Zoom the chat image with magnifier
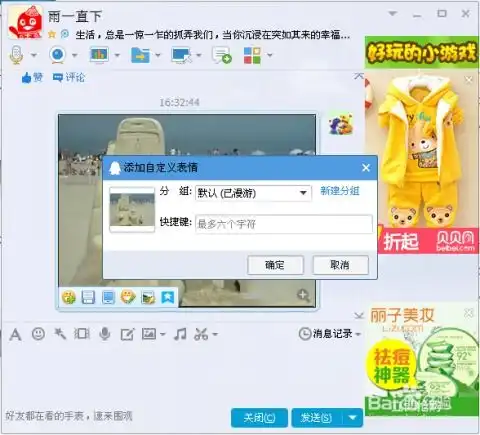Screen dimensions: 480x435 [x=303, y=295]
